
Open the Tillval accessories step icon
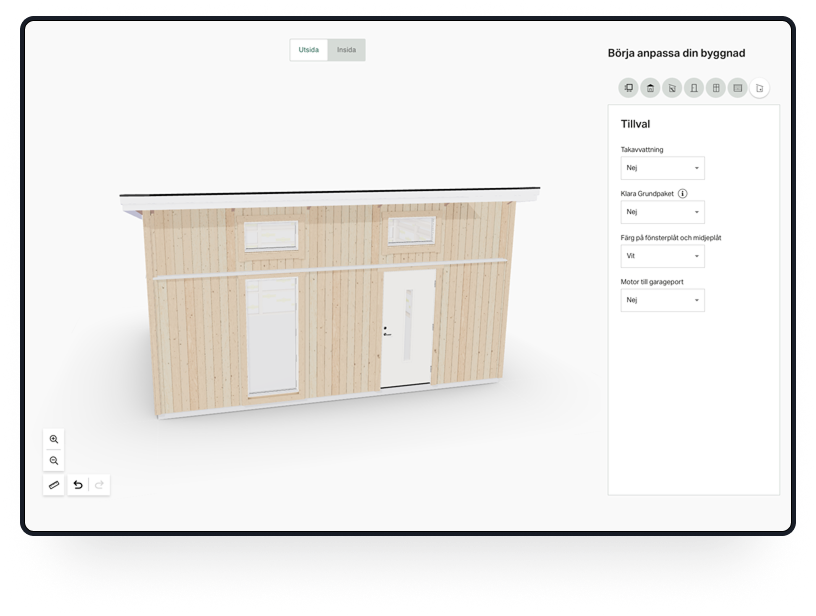760,88
